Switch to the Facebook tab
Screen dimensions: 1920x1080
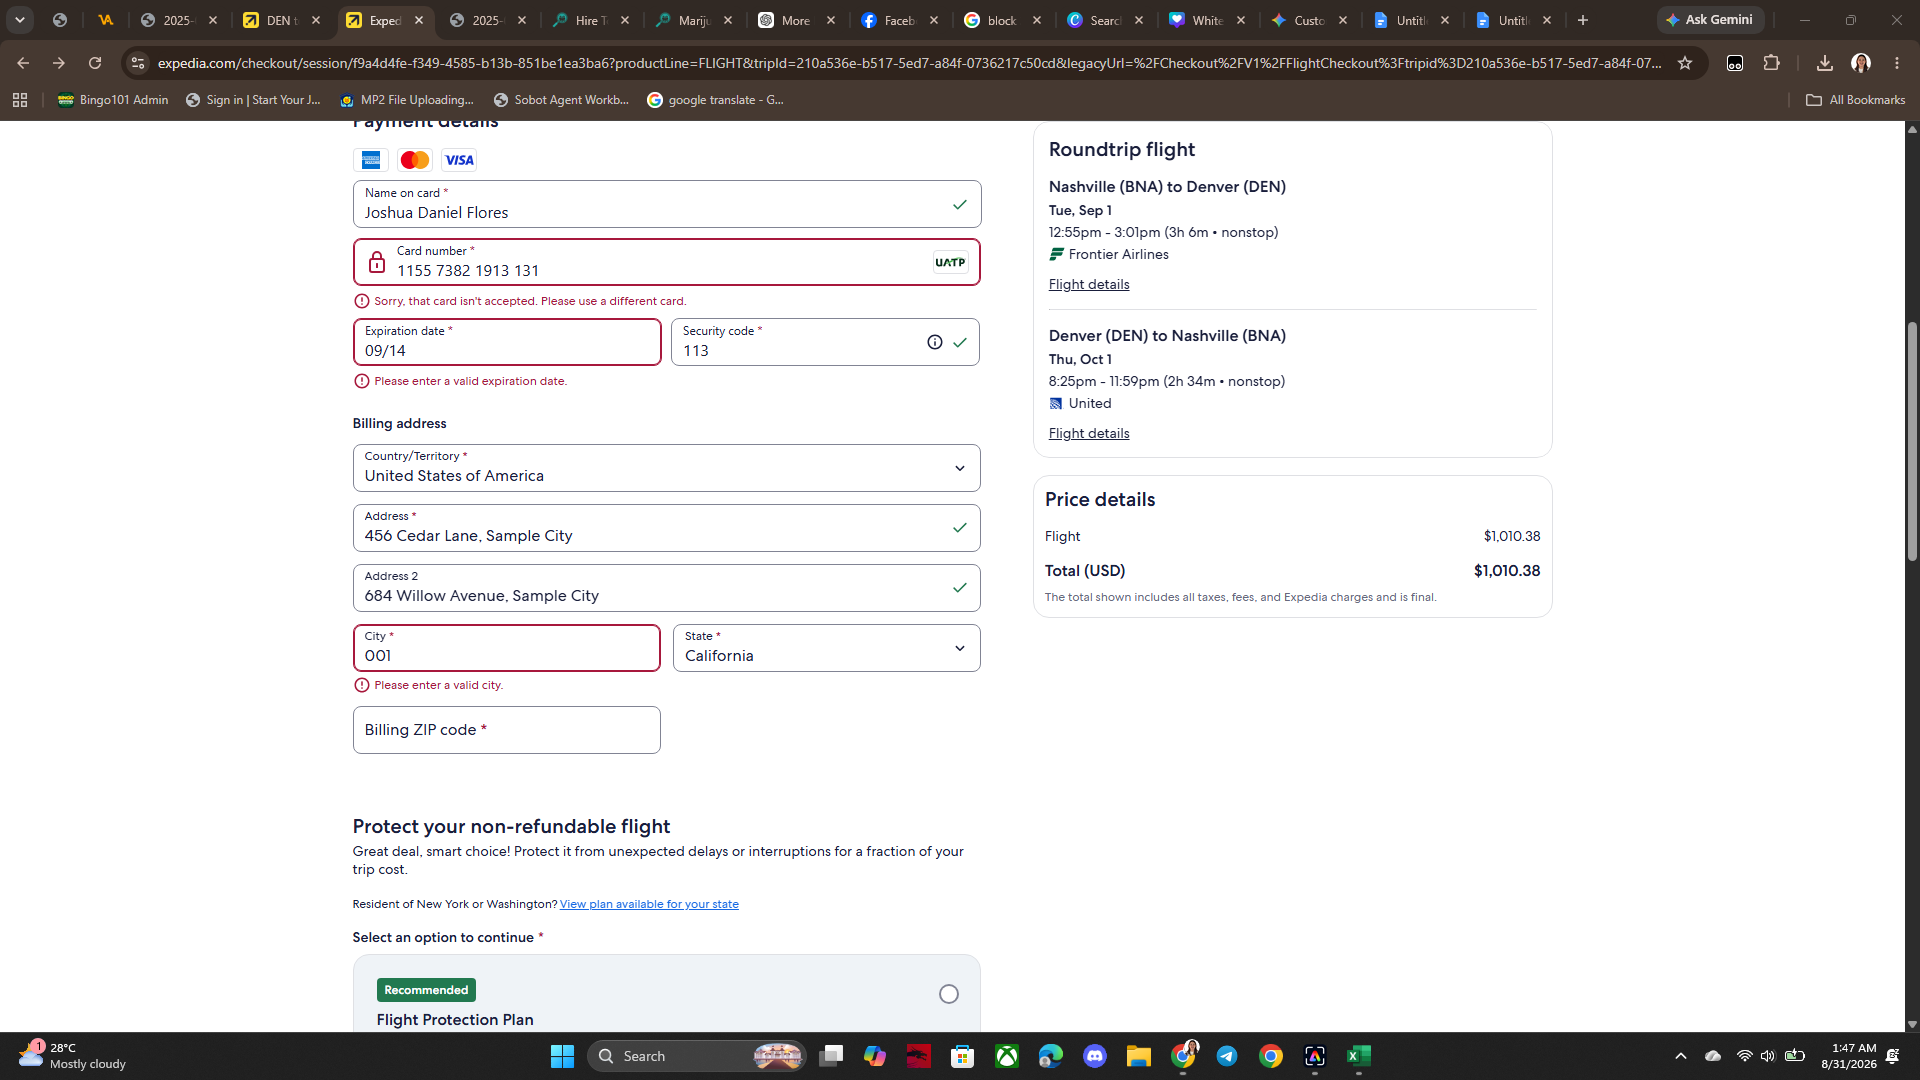(900, 20)
